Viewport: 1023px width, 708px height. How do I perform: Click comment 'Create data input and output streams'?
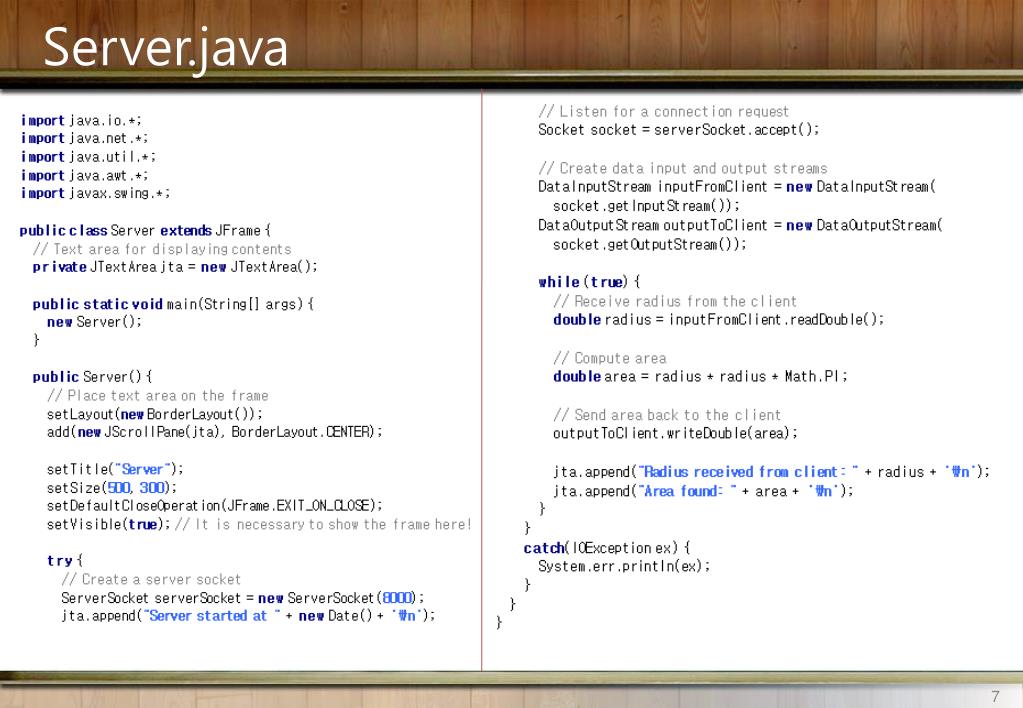[x=682, y=168]
